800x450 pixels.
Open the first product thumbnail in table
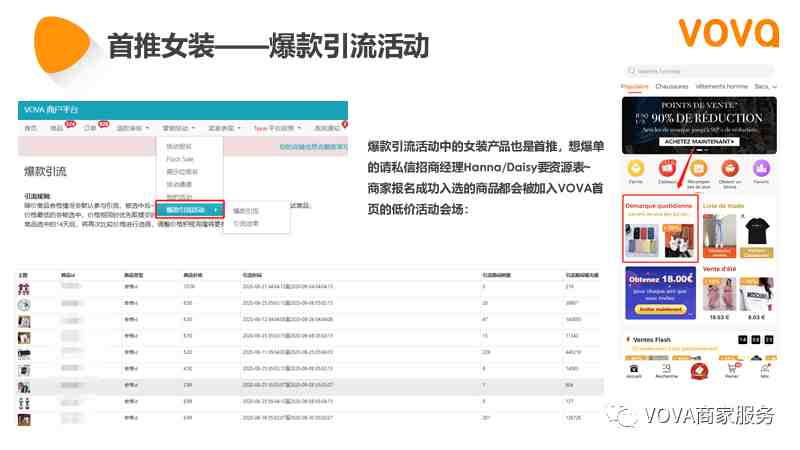point(23,289)
